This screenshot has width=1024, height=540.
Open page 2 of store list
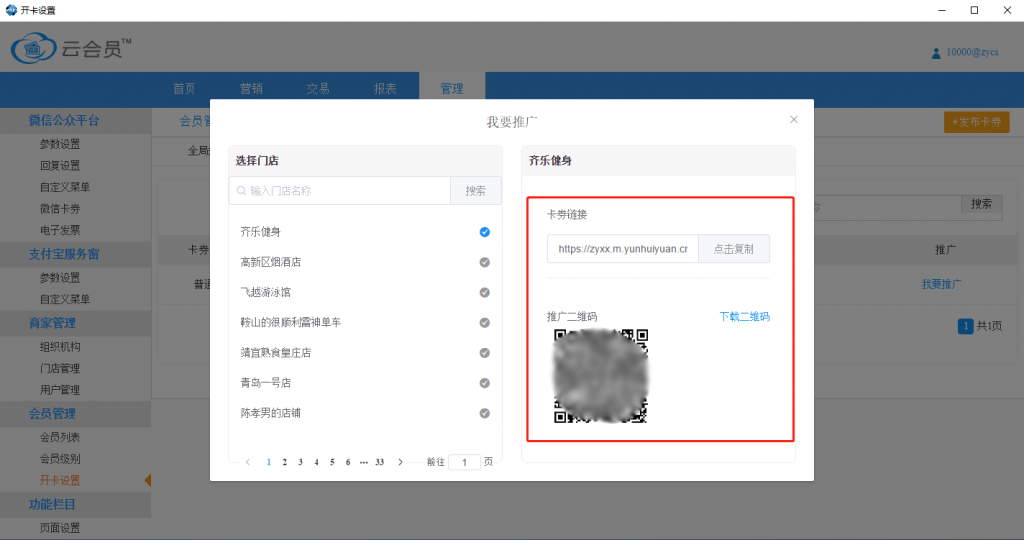pyautogui.click(x=285, y=462)
